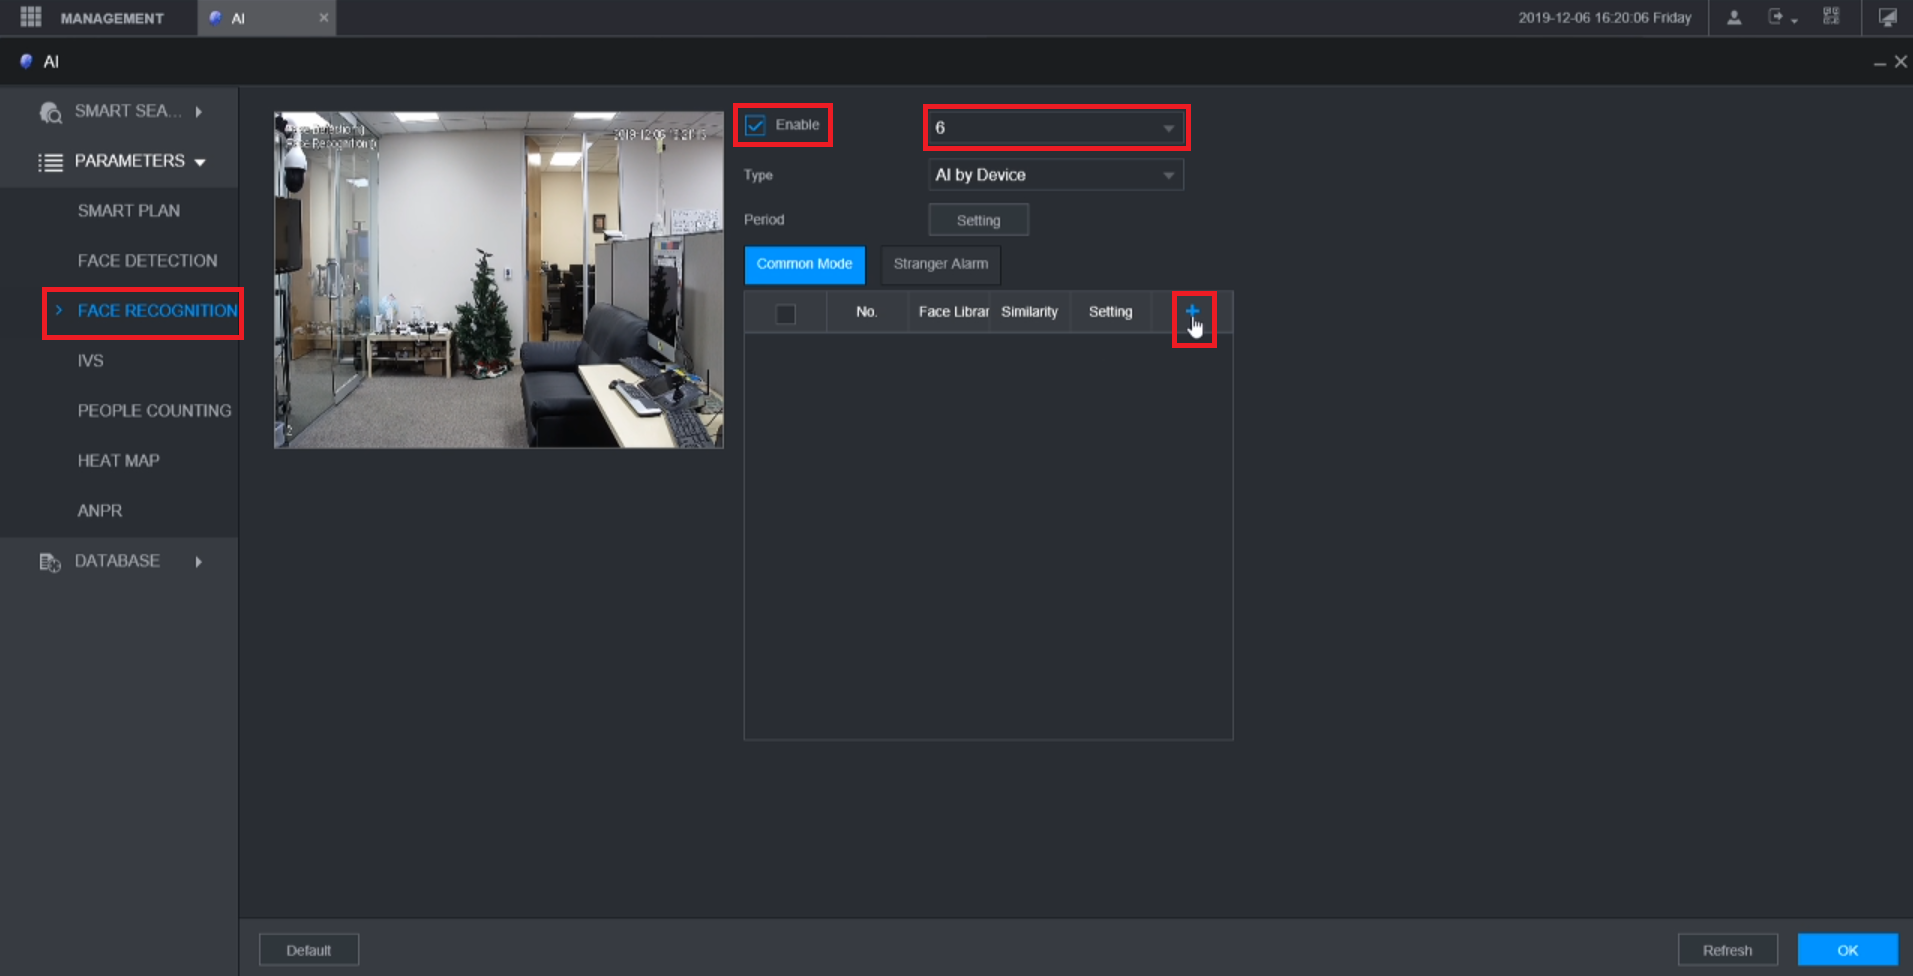Click the date and time display
The image size is (1913, 976).
(1605, 18)
